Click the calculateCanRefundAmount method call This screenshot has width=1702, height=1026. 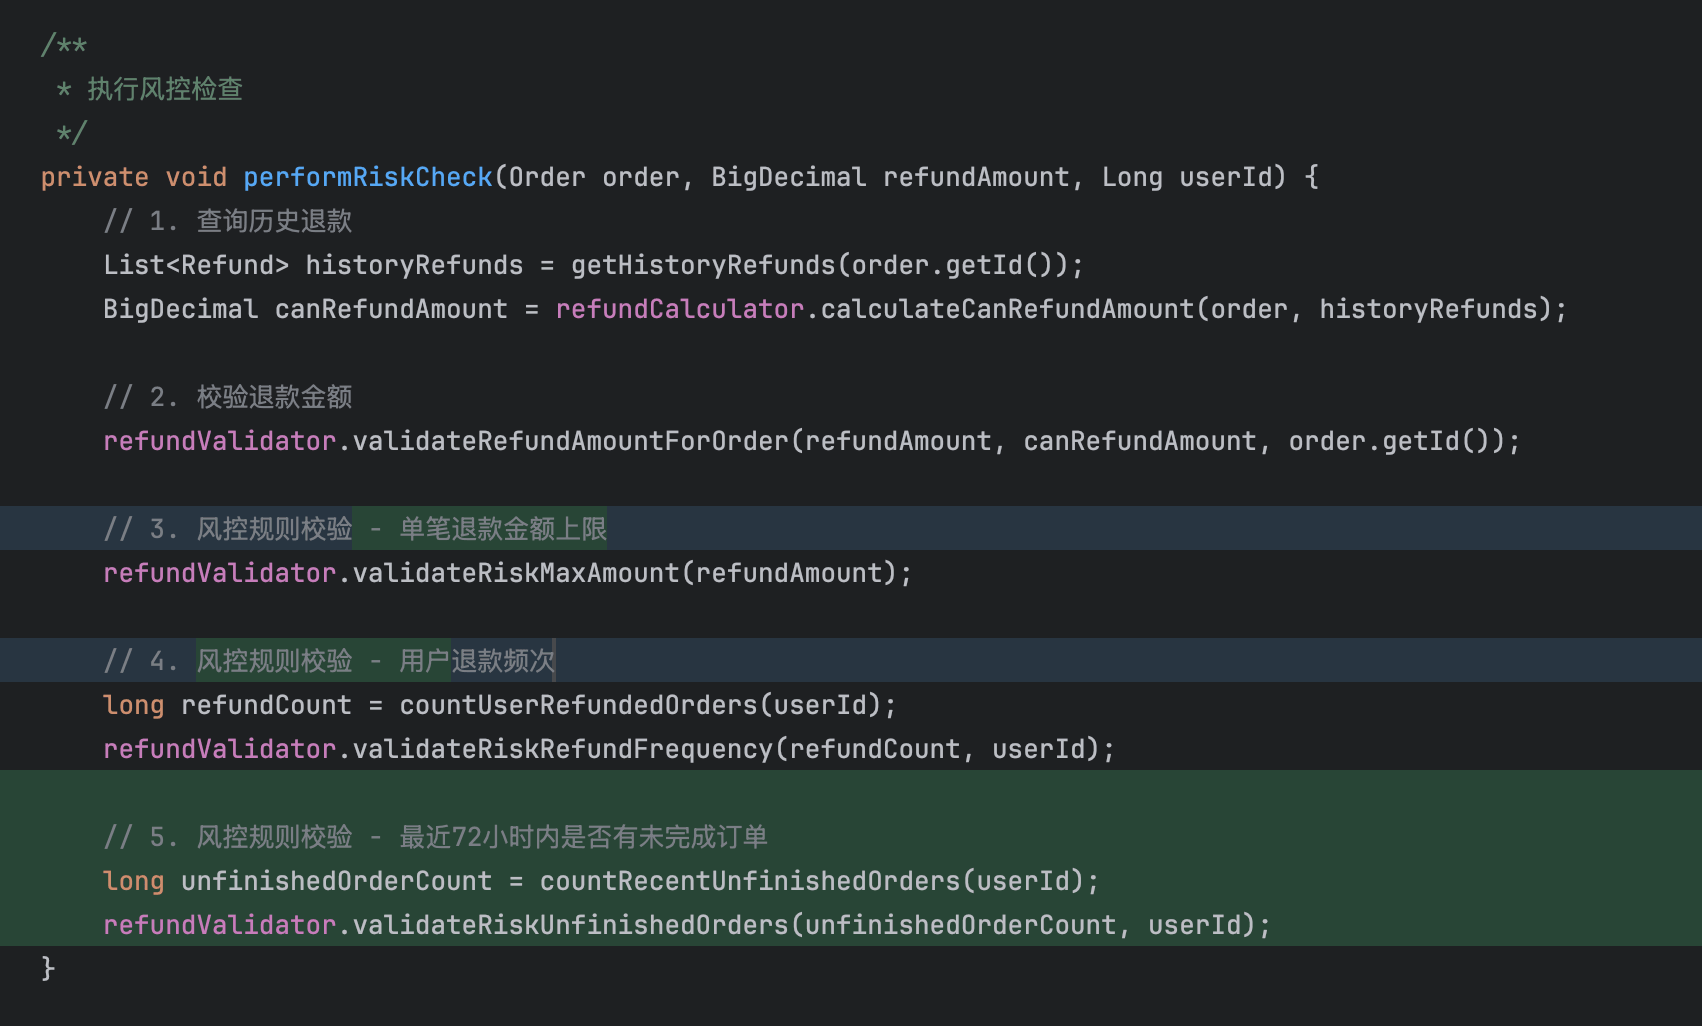coord(1007,309)
